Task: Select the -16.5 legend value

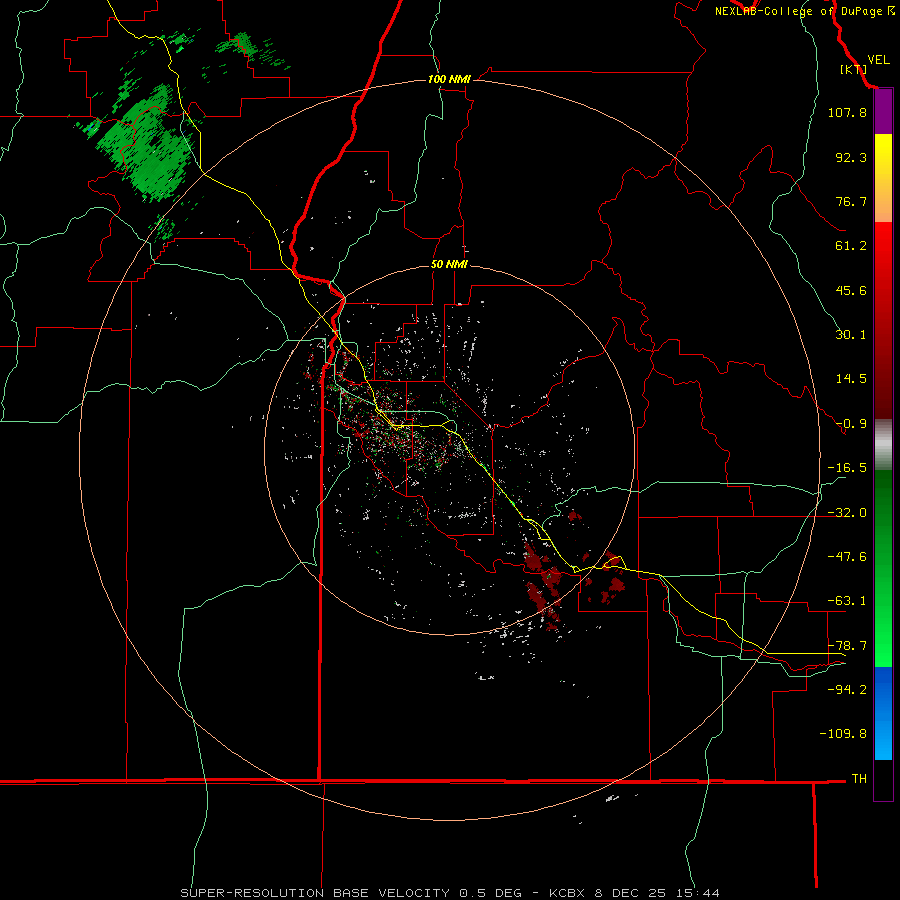Action: click(x=847, y=468)
